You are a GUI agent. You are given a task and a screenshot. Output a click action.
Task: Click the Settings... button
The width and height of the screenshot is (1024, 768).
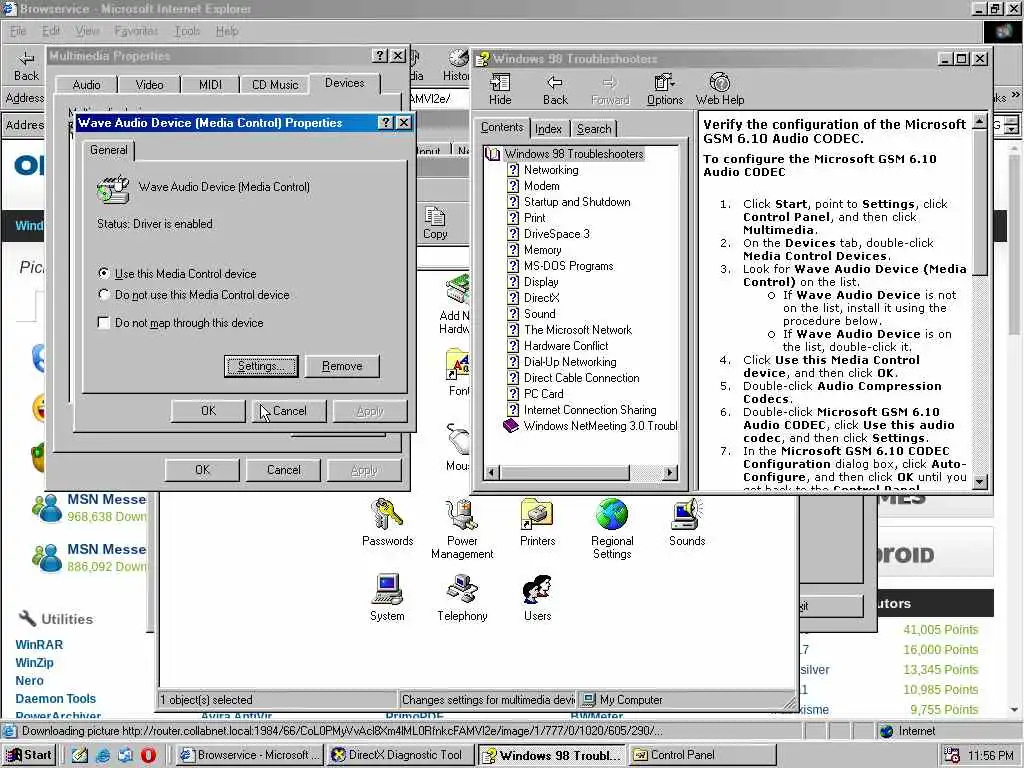[x=261, y=366]
